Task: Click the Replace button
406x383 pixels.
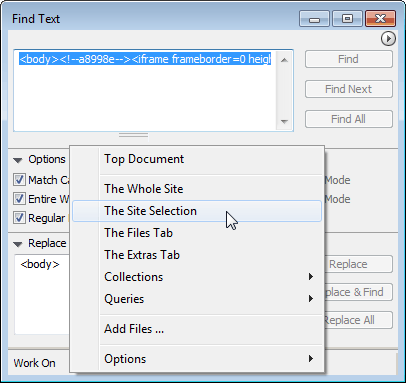Action: [358, 264]
